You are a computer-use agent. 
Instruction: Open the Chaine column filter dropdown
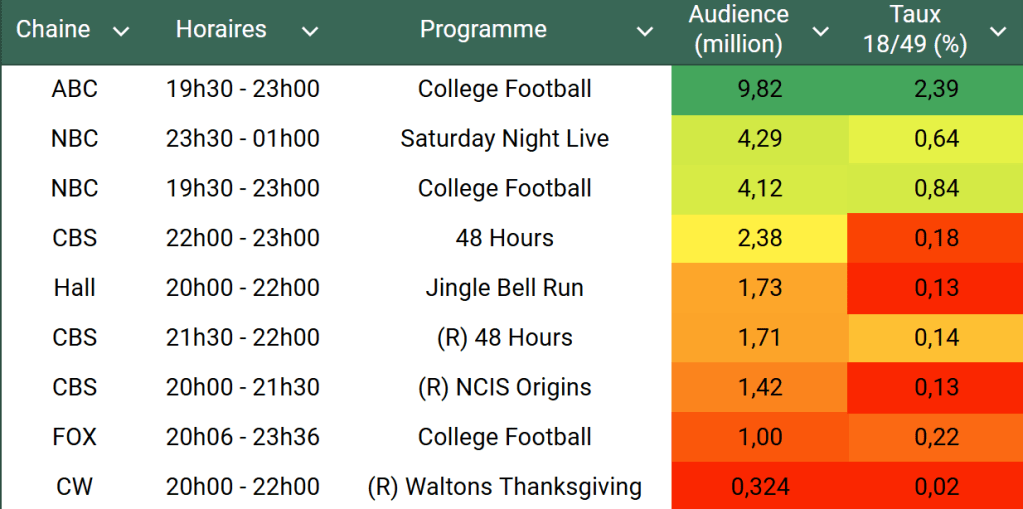pyautogui.click(x=121, y=32)
